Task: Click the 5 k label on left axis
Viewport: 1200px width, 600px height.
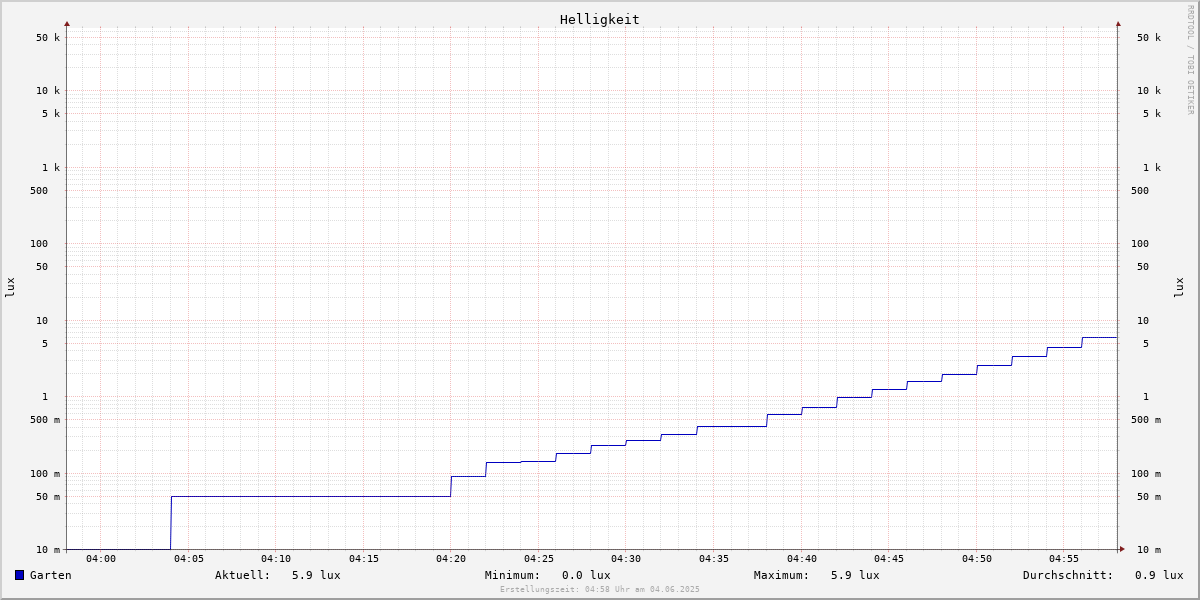Action: pyautogui.click(x=51, y=114)
